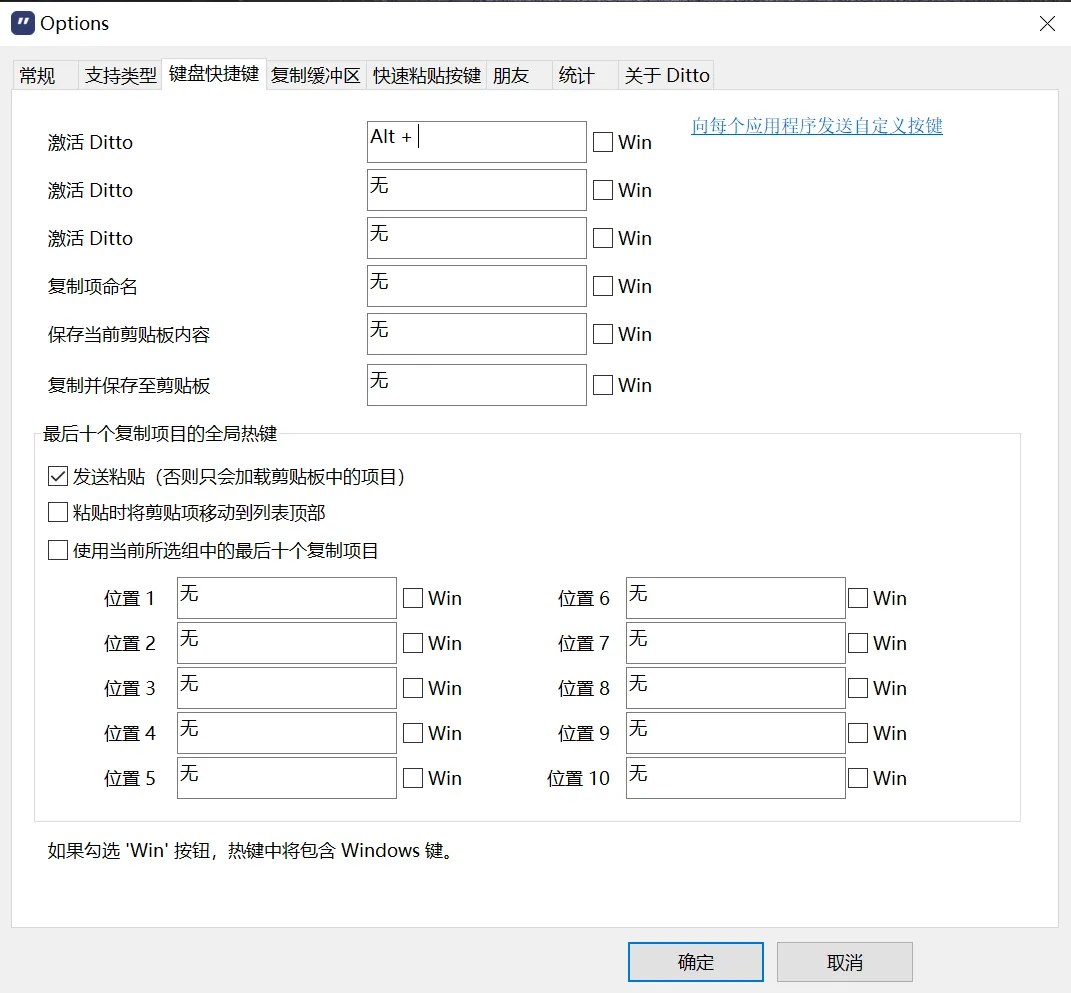Click the 位置 10 hotkey field

tap(736, 778)
